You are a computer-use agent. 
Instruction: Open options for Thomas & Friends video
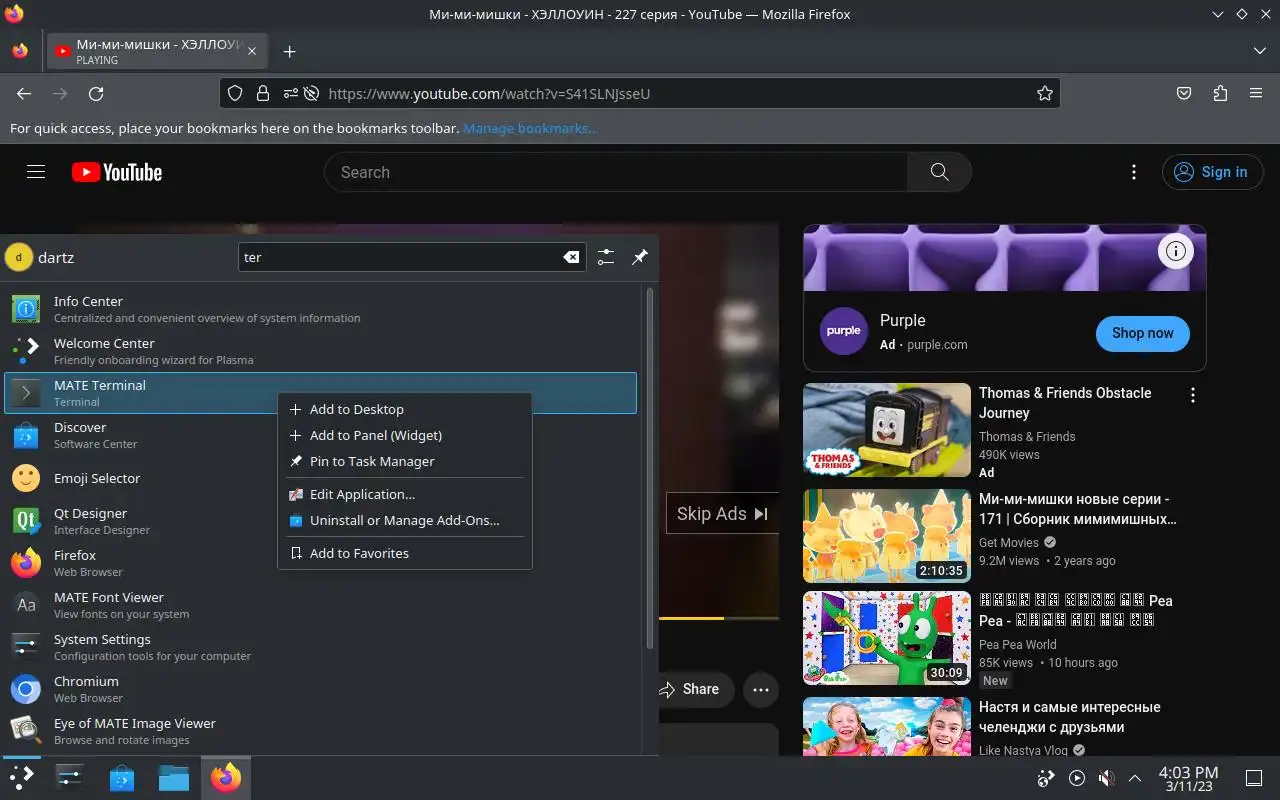[1192, 395]
